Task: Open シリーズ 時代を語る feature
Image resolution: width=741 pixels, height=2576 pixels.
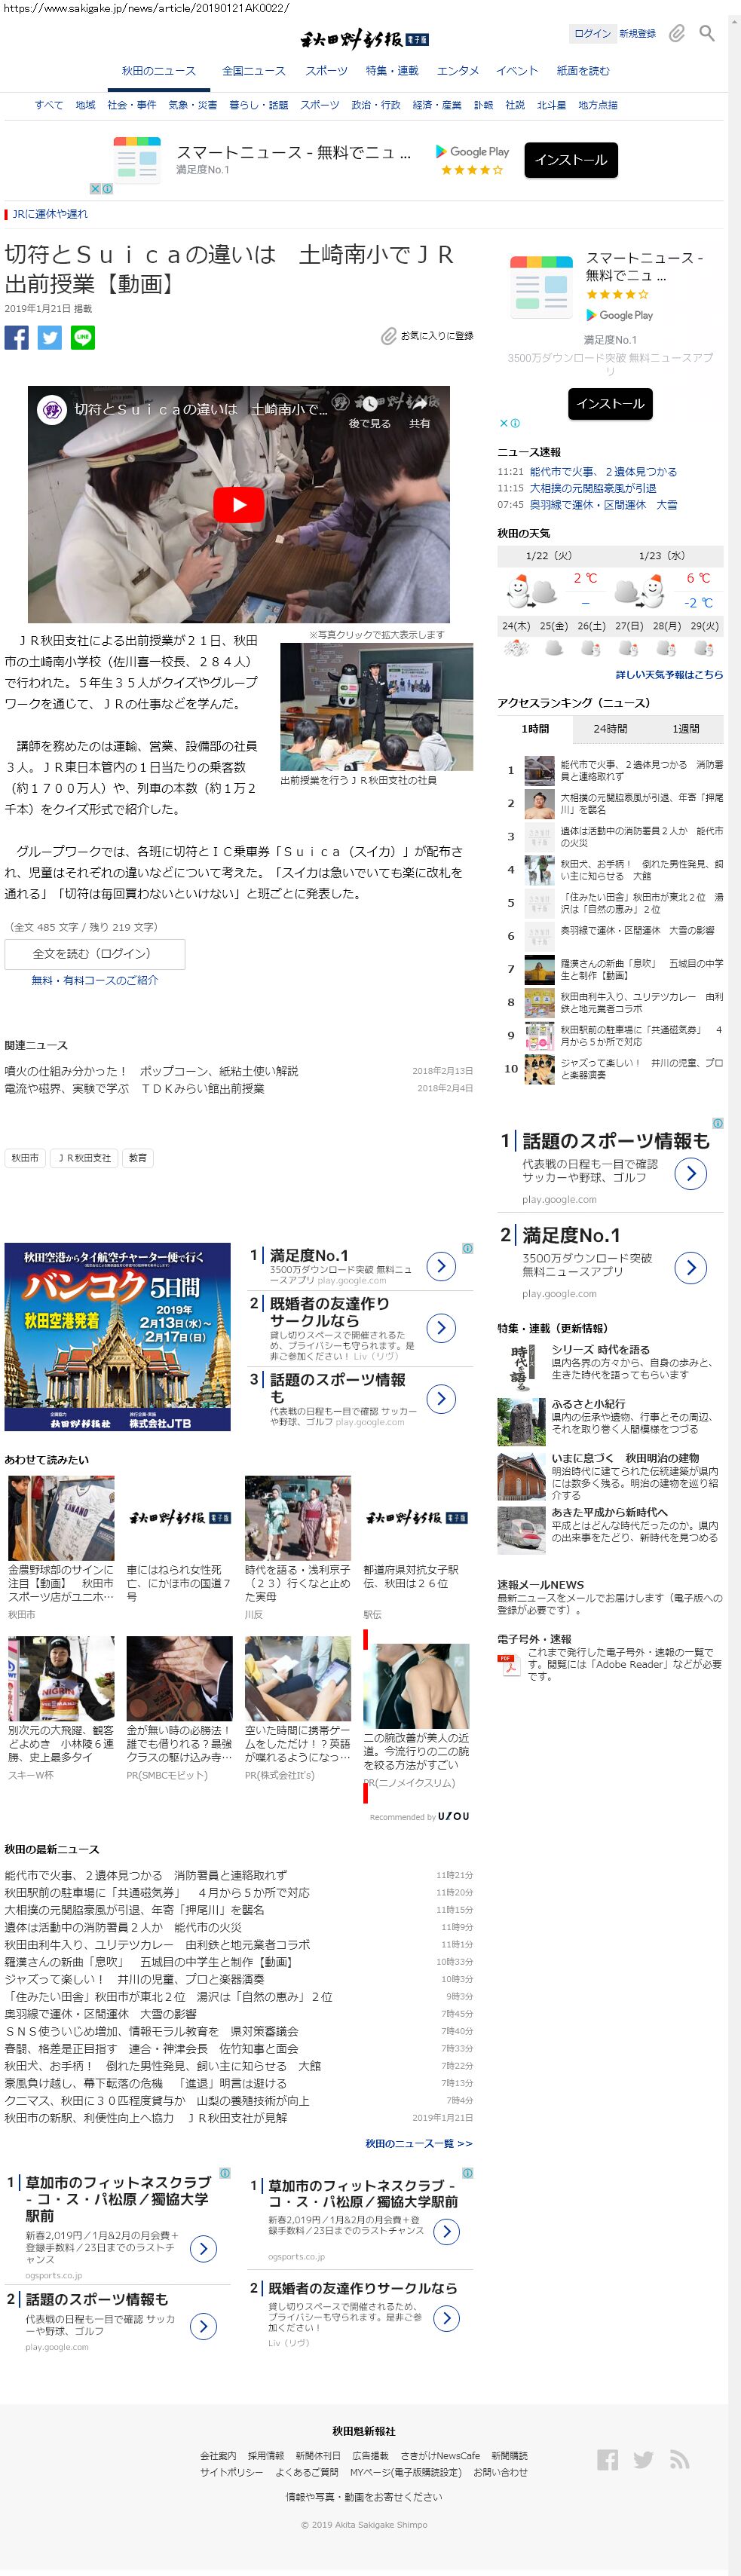Action: pos(601,1349)
